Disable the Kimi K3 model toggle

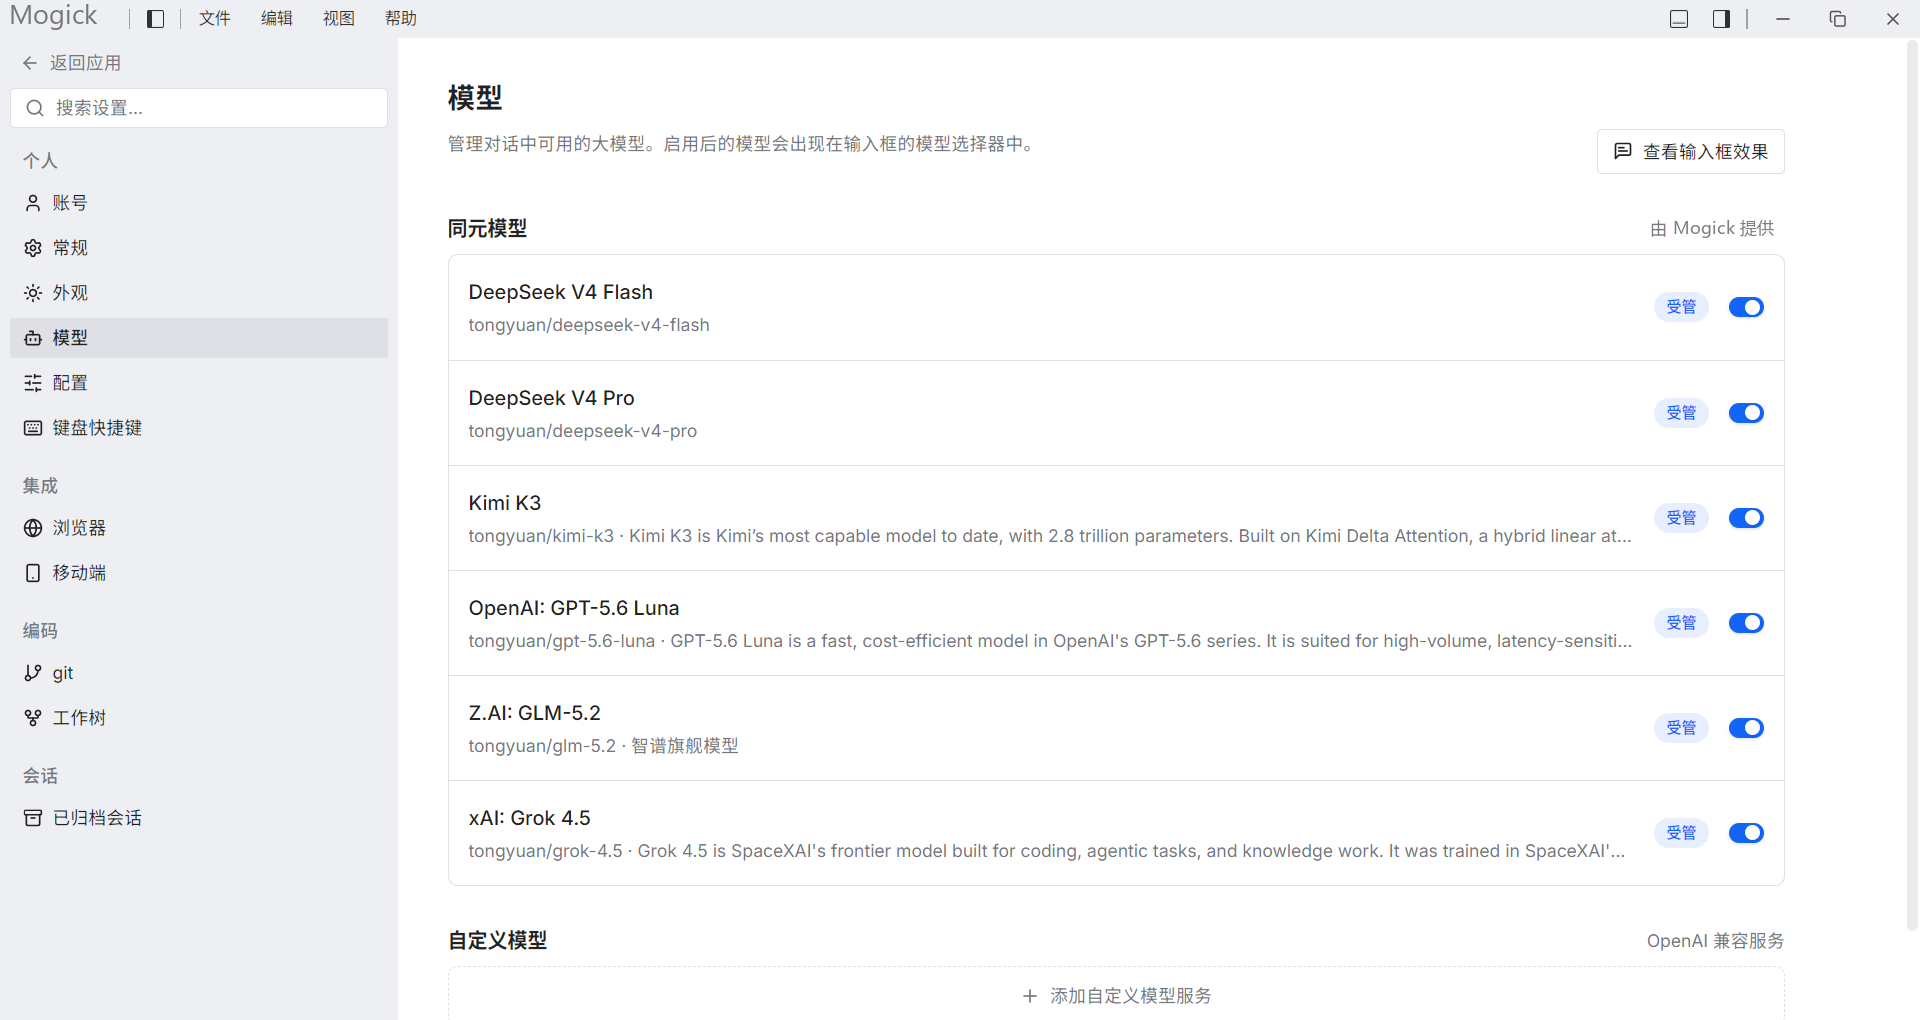click(1746, 518)
